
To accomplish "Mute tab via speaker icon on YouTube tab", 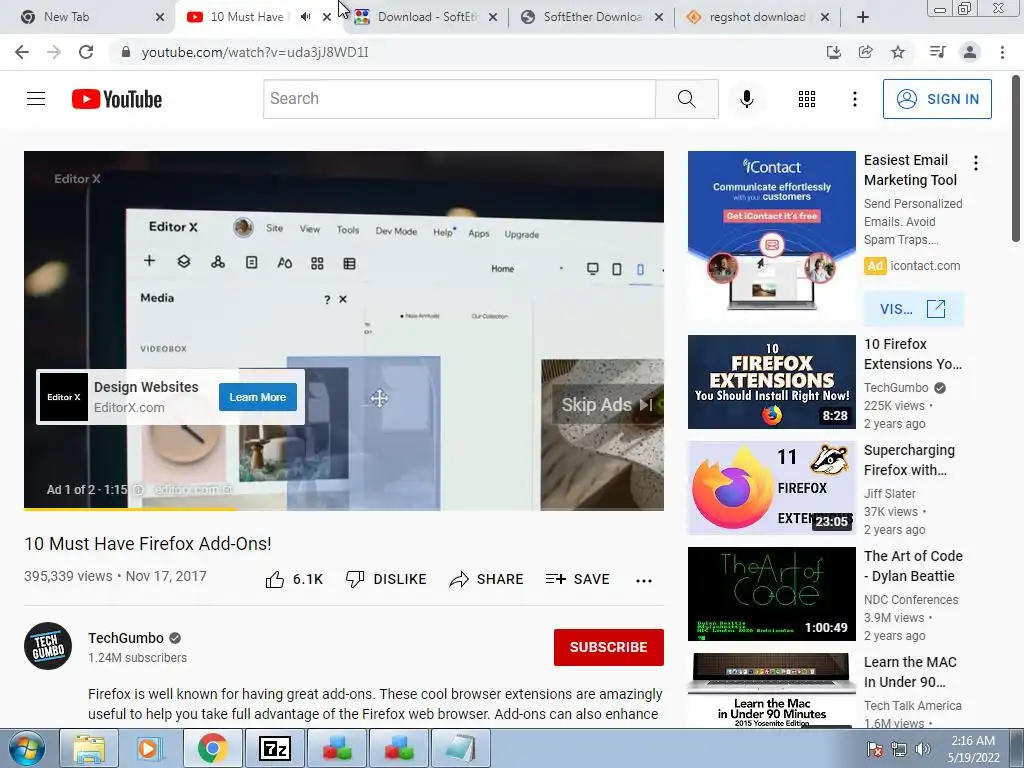I will pos(305,17).
